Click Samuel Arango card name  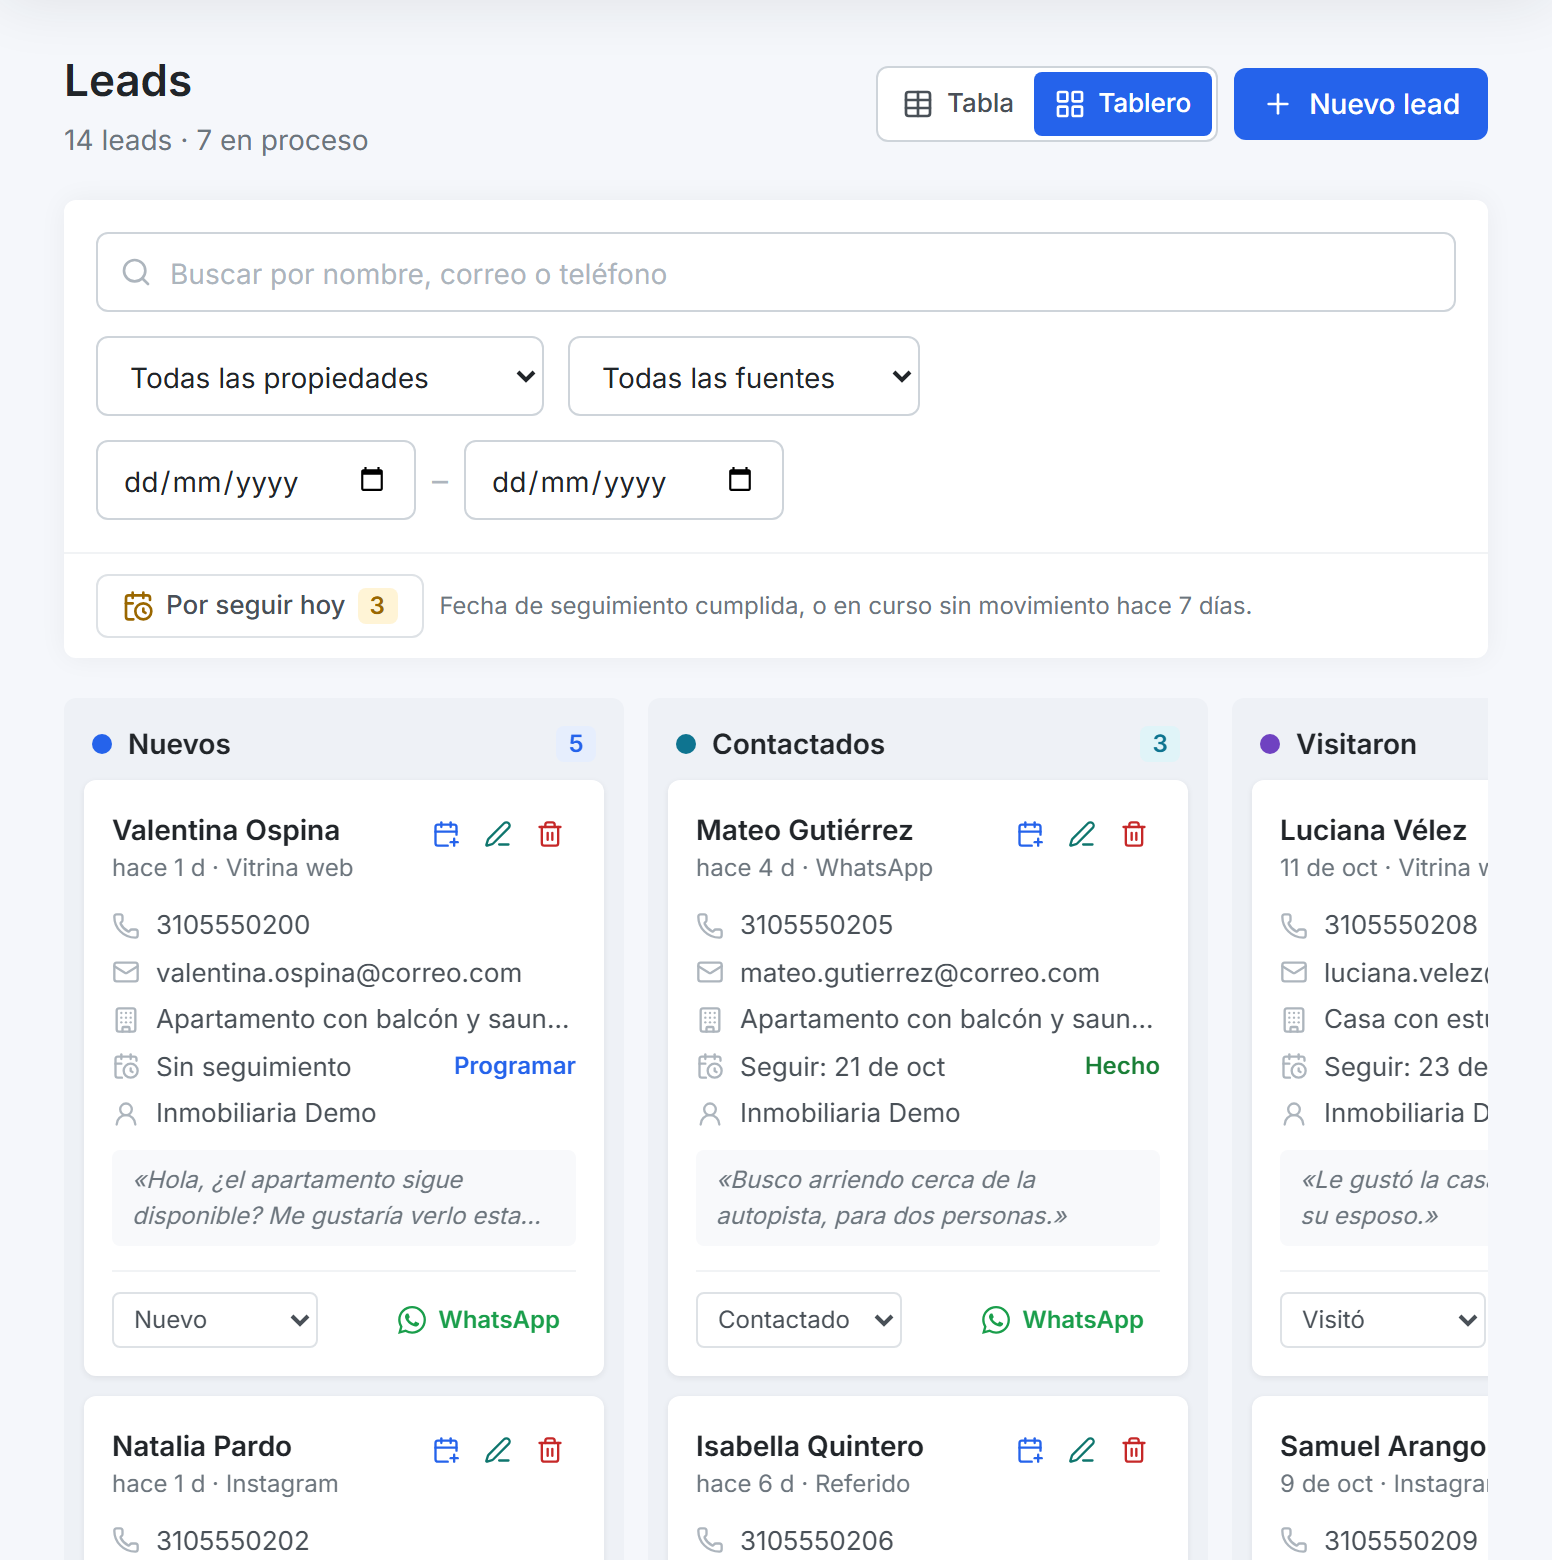[x=1383, y=1446]
